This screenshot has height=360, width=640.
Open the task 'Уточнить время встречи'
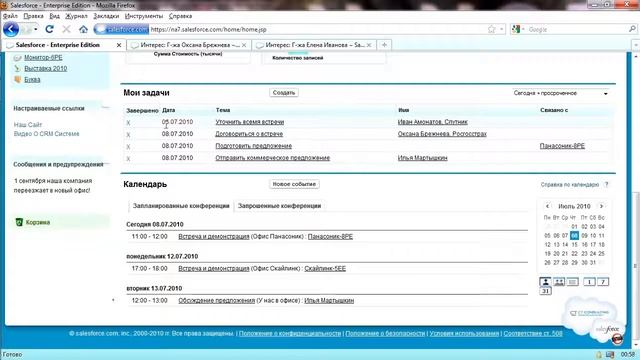pyautogui.click(x=249, y=122)
